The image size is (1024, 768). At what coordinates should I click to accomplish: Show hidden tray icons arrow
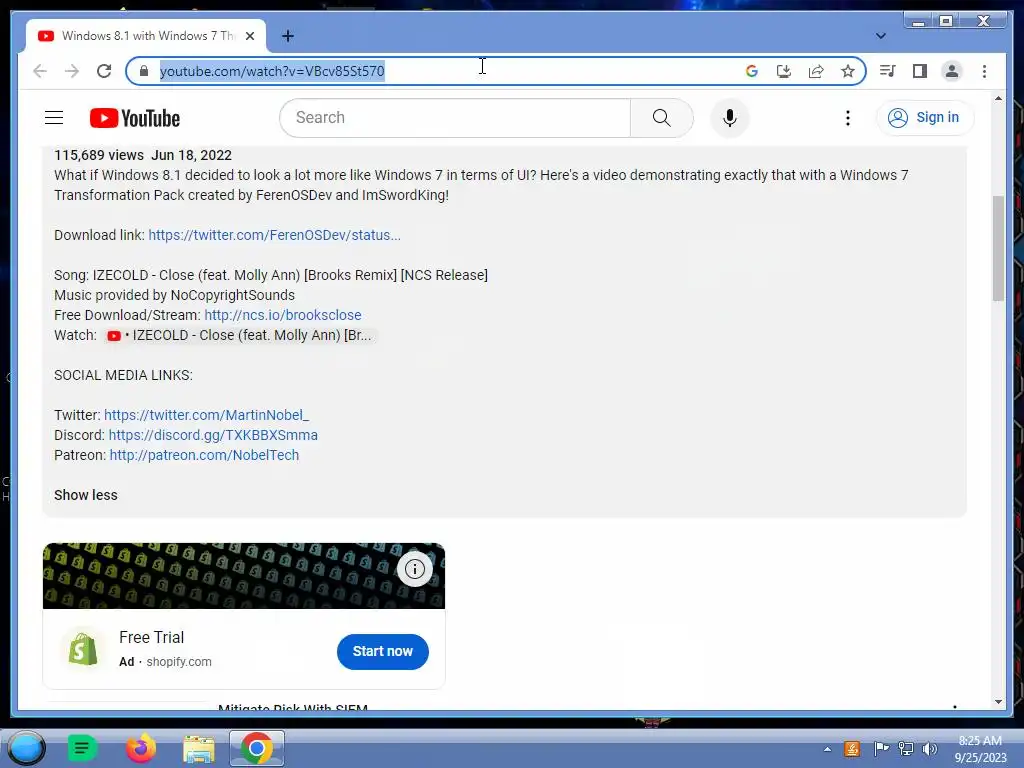(827, 749)
